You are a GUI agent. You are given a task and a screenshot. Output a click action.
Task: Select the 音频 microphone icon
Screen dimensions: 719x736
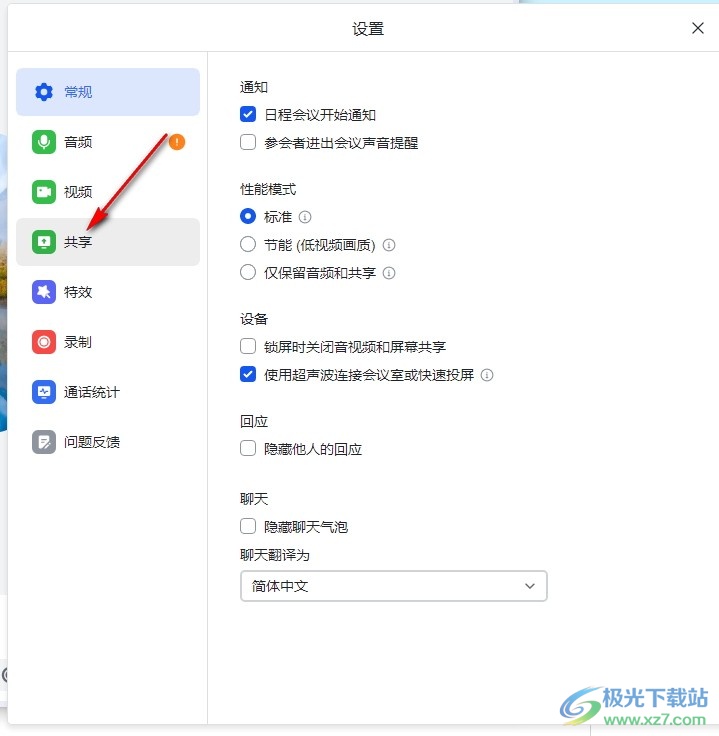coord(44,142)
